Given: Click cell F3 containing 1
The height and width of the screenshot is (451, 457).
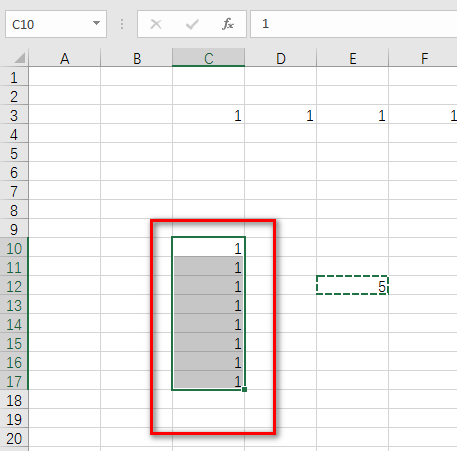Looking at the screenshot, I should [x=423, y=115].
